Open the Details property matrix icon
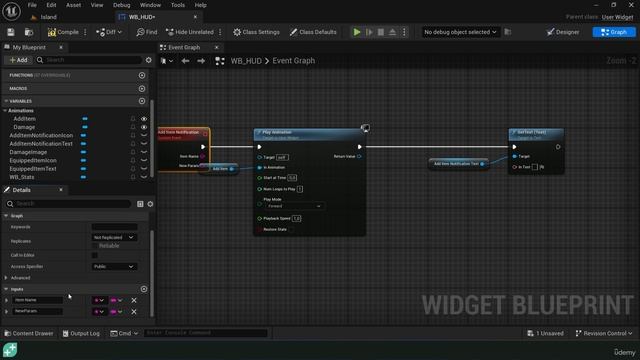This screenshot has width=640, height=360. pos(140,204)
